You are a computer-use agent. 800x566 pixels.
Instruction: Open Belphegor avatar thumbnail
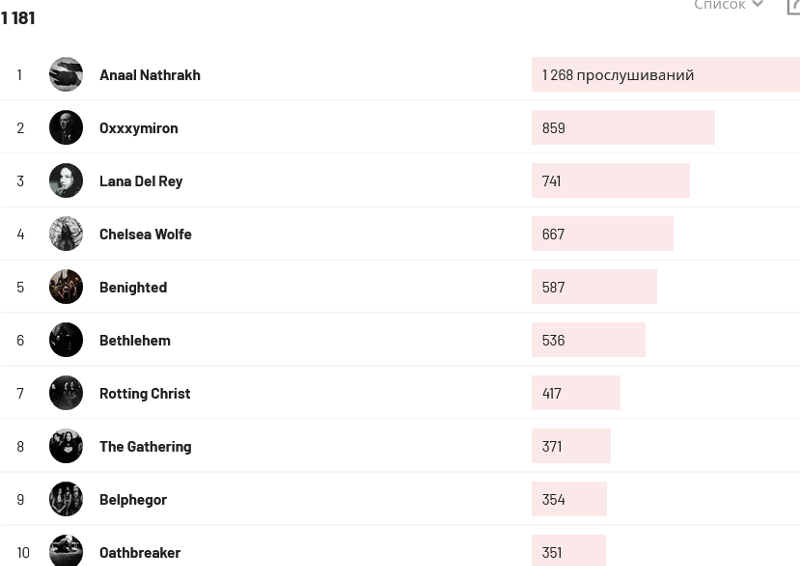(66, 499)
